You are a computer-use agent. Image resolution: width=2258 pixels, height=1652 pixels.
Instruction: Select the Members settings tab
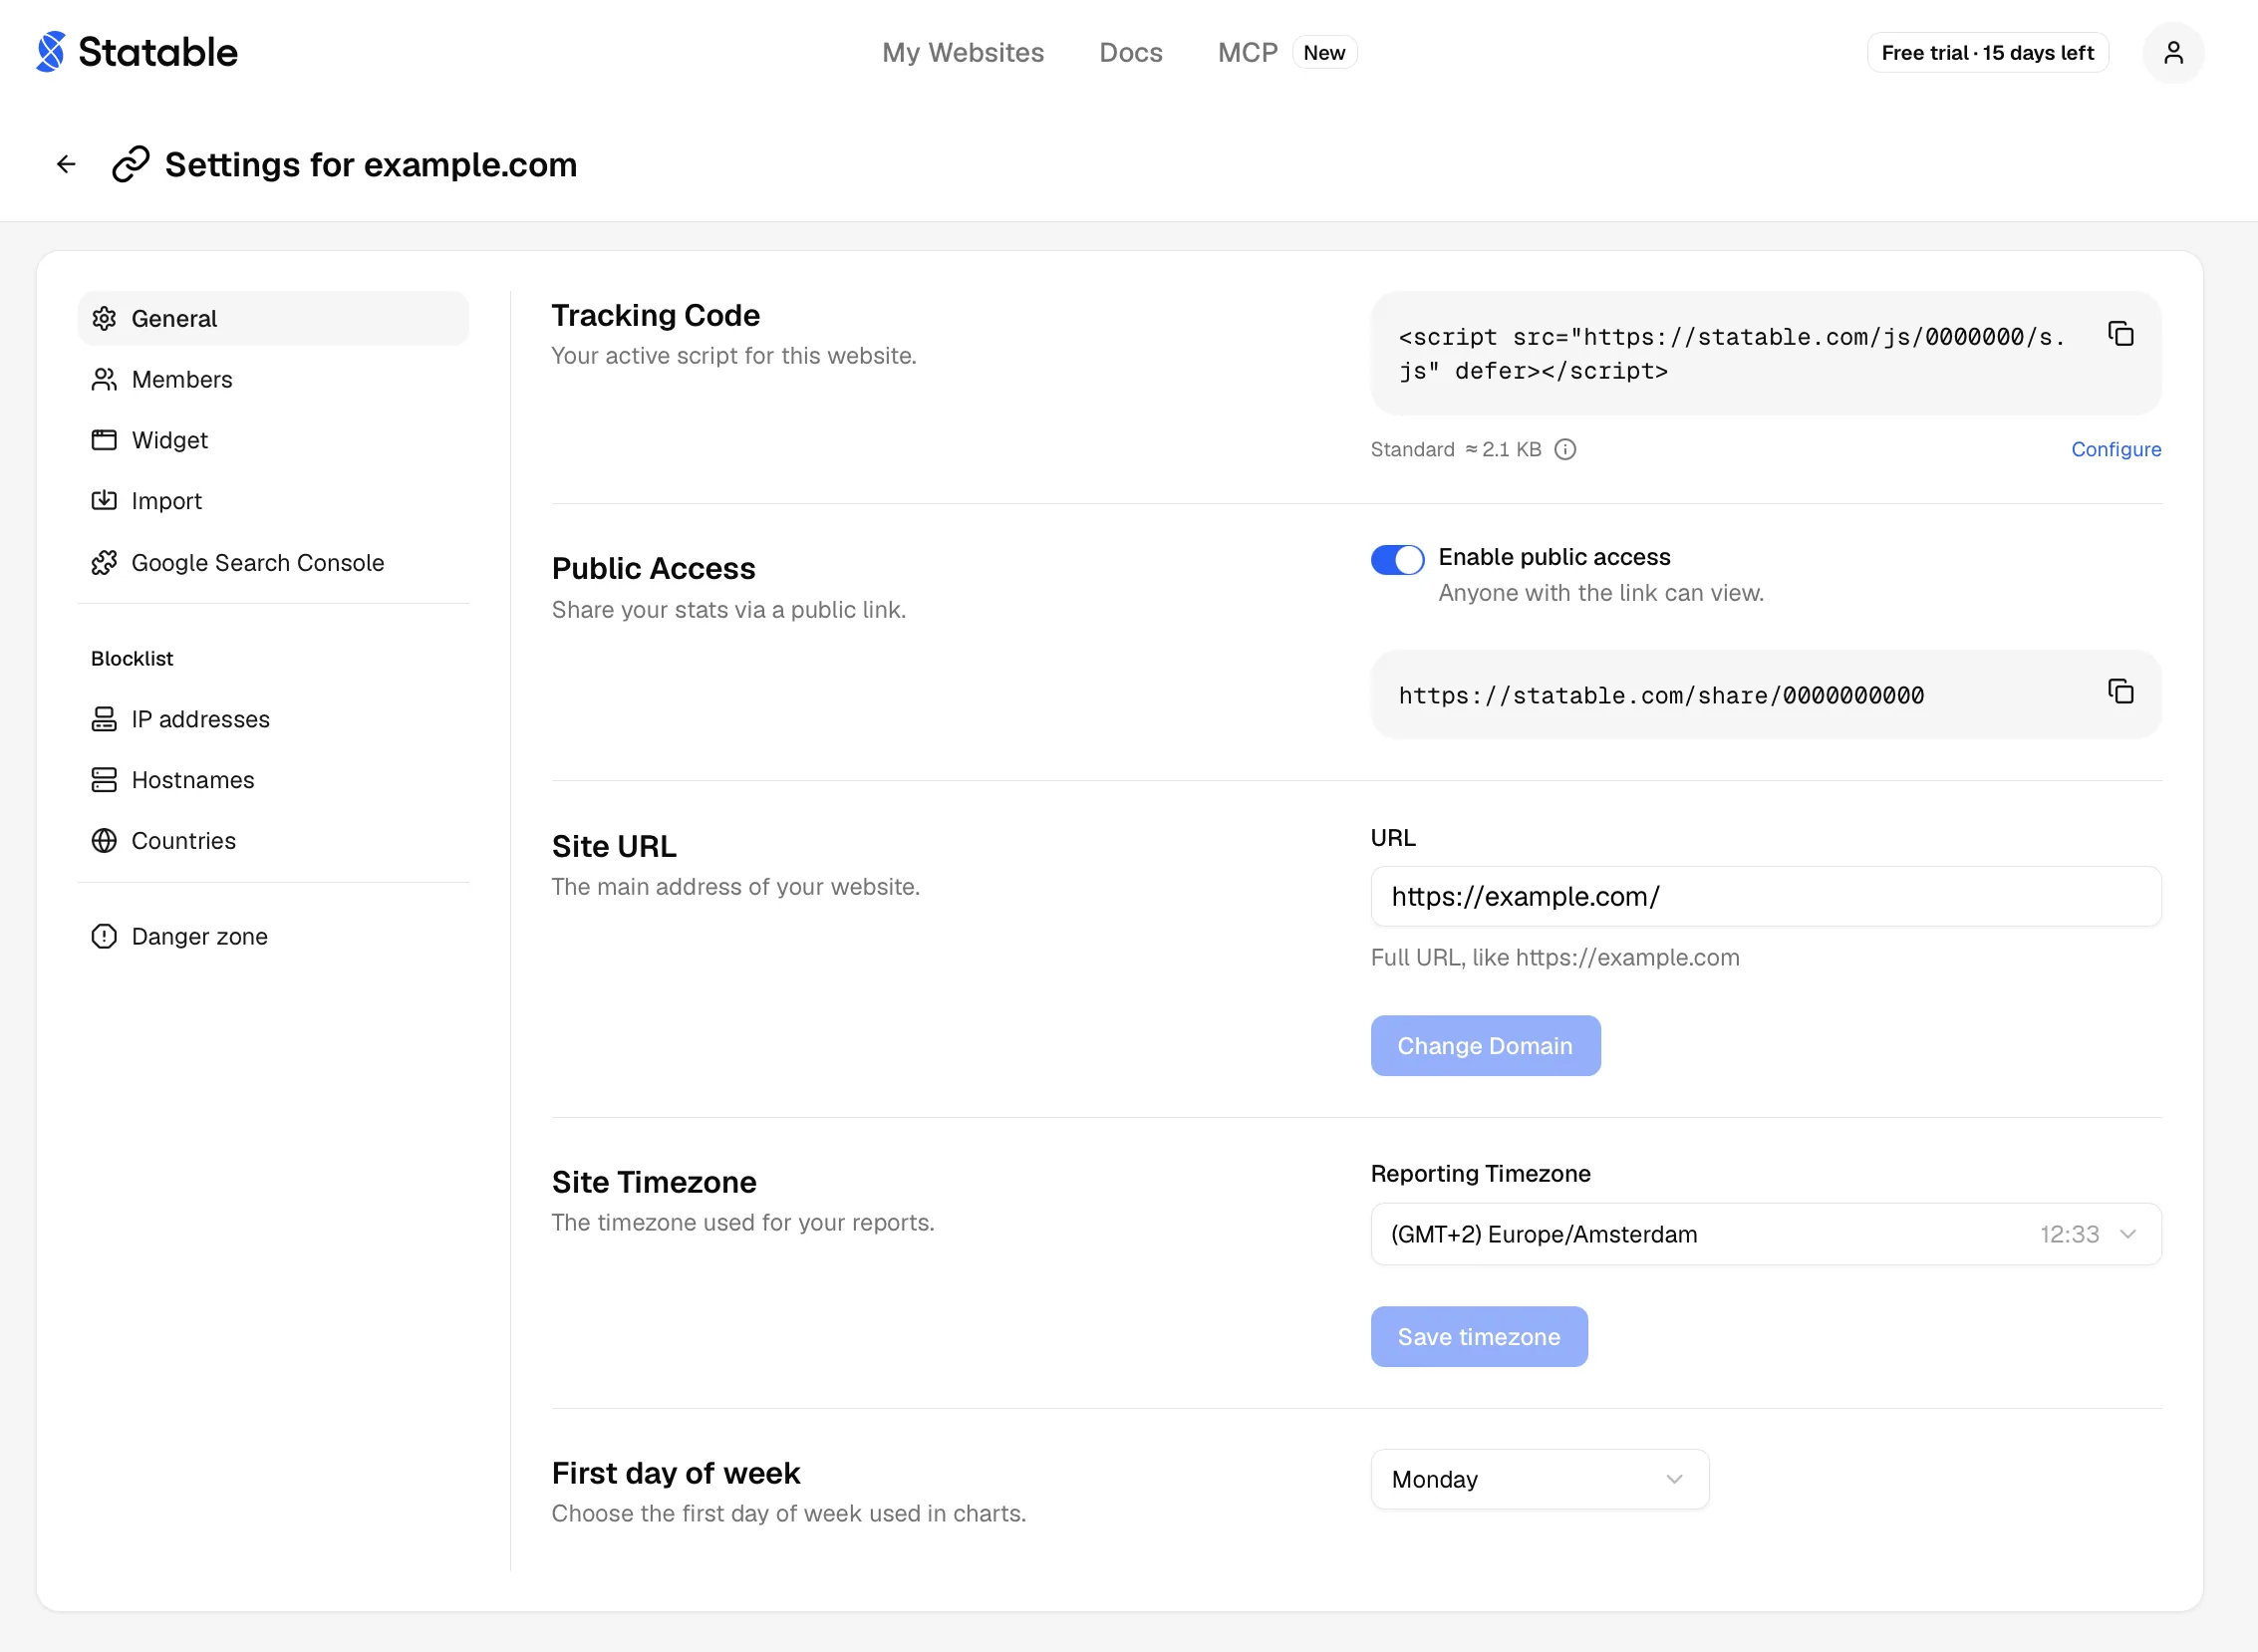[273, 380]
